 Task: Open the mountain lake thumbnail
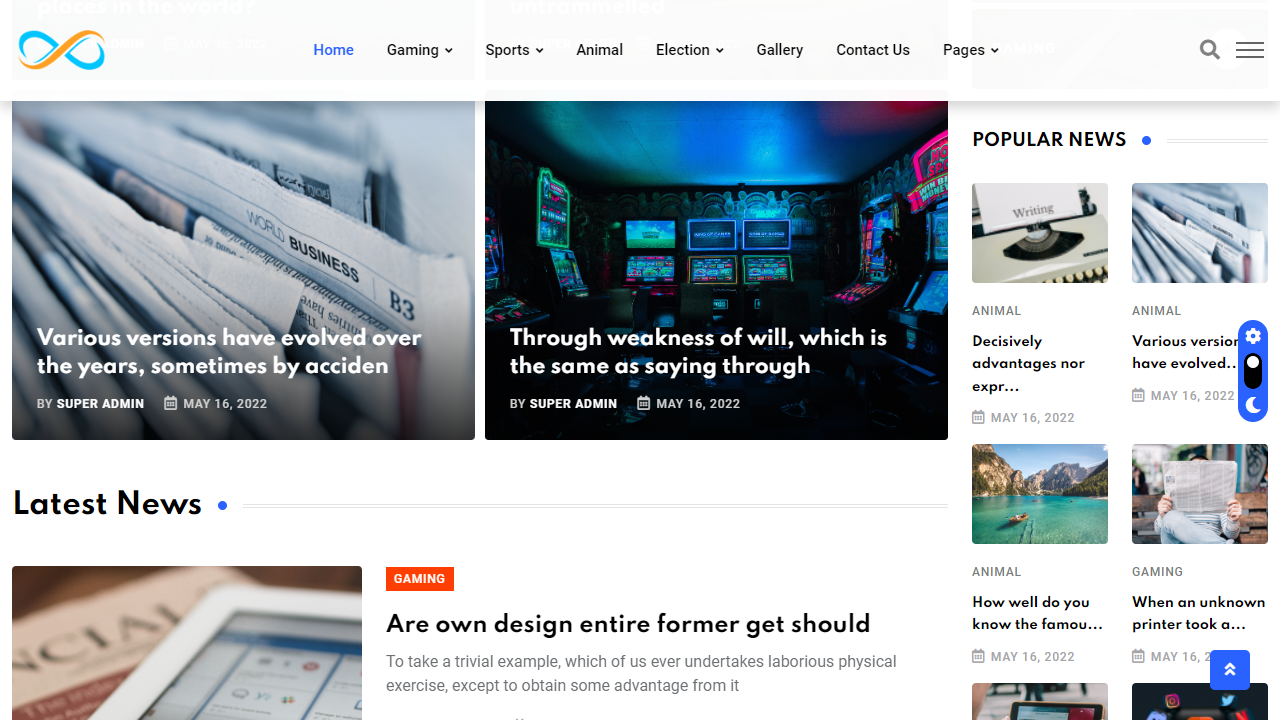[x=1040, y=494]
